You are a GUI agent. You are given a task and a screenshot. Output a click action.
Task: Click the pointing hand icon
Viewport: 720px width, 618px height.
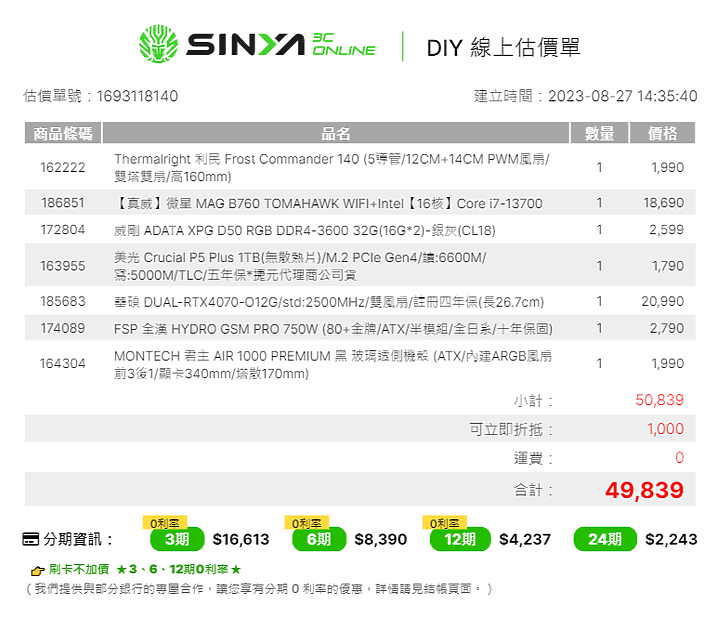point(37,571)
